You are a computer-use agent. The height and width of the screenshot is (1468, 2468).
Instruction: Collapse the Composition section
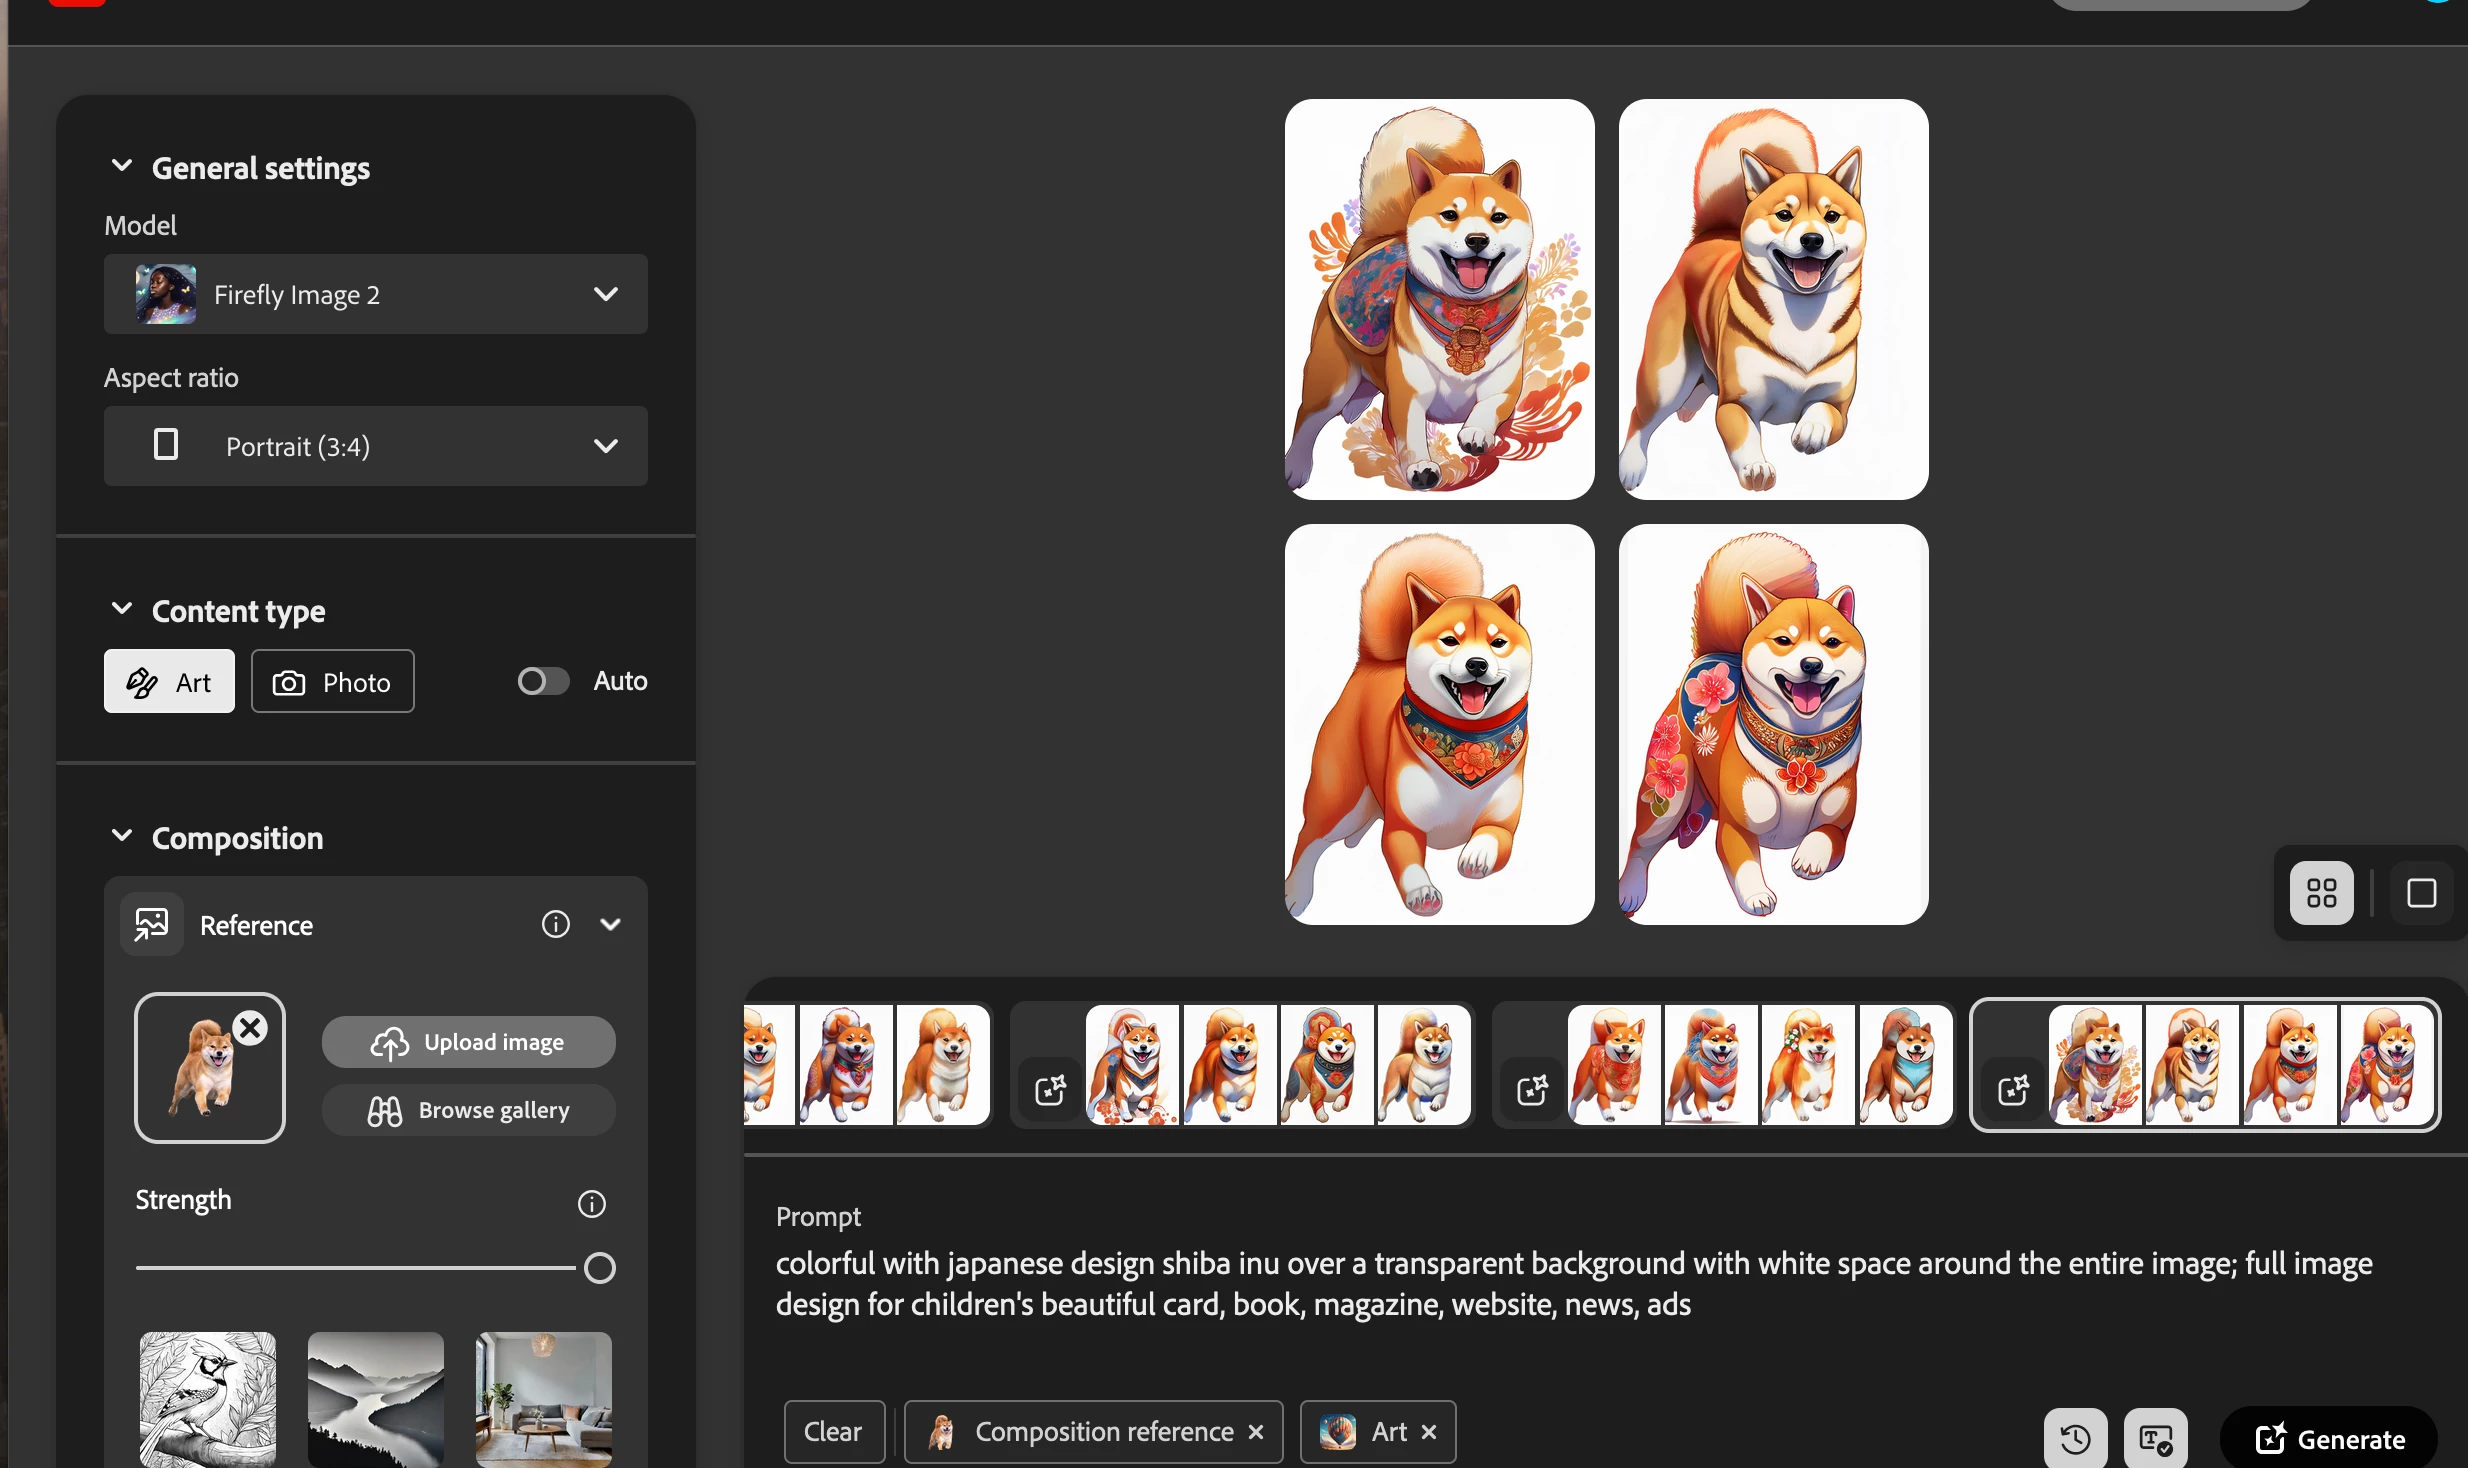point(122,836)
